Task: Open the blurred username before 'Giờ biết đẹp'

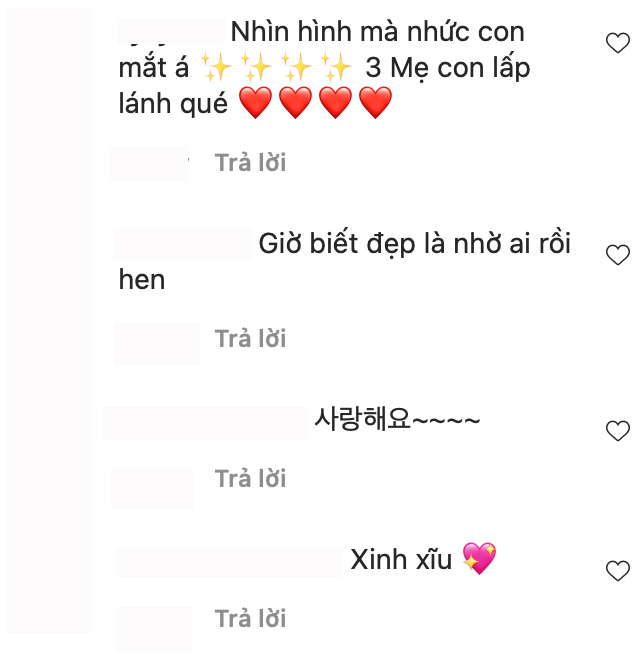Action: 183,244
